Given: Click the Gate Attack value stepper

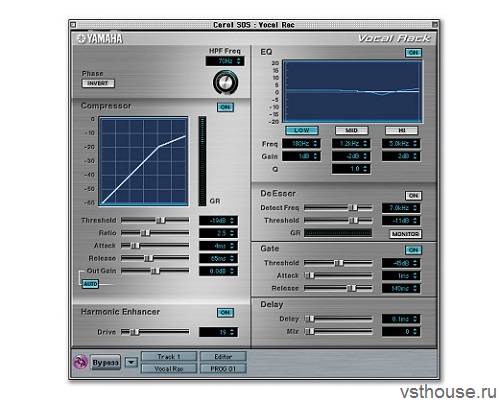Looking at the screenshot, I should (x=401, y=276).
